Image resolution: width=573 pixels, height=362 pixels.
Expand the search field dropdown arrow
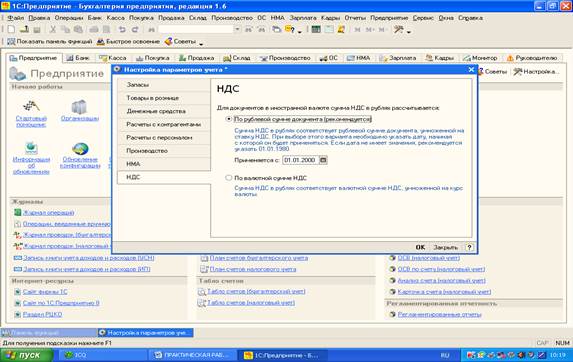coord(238,30)
